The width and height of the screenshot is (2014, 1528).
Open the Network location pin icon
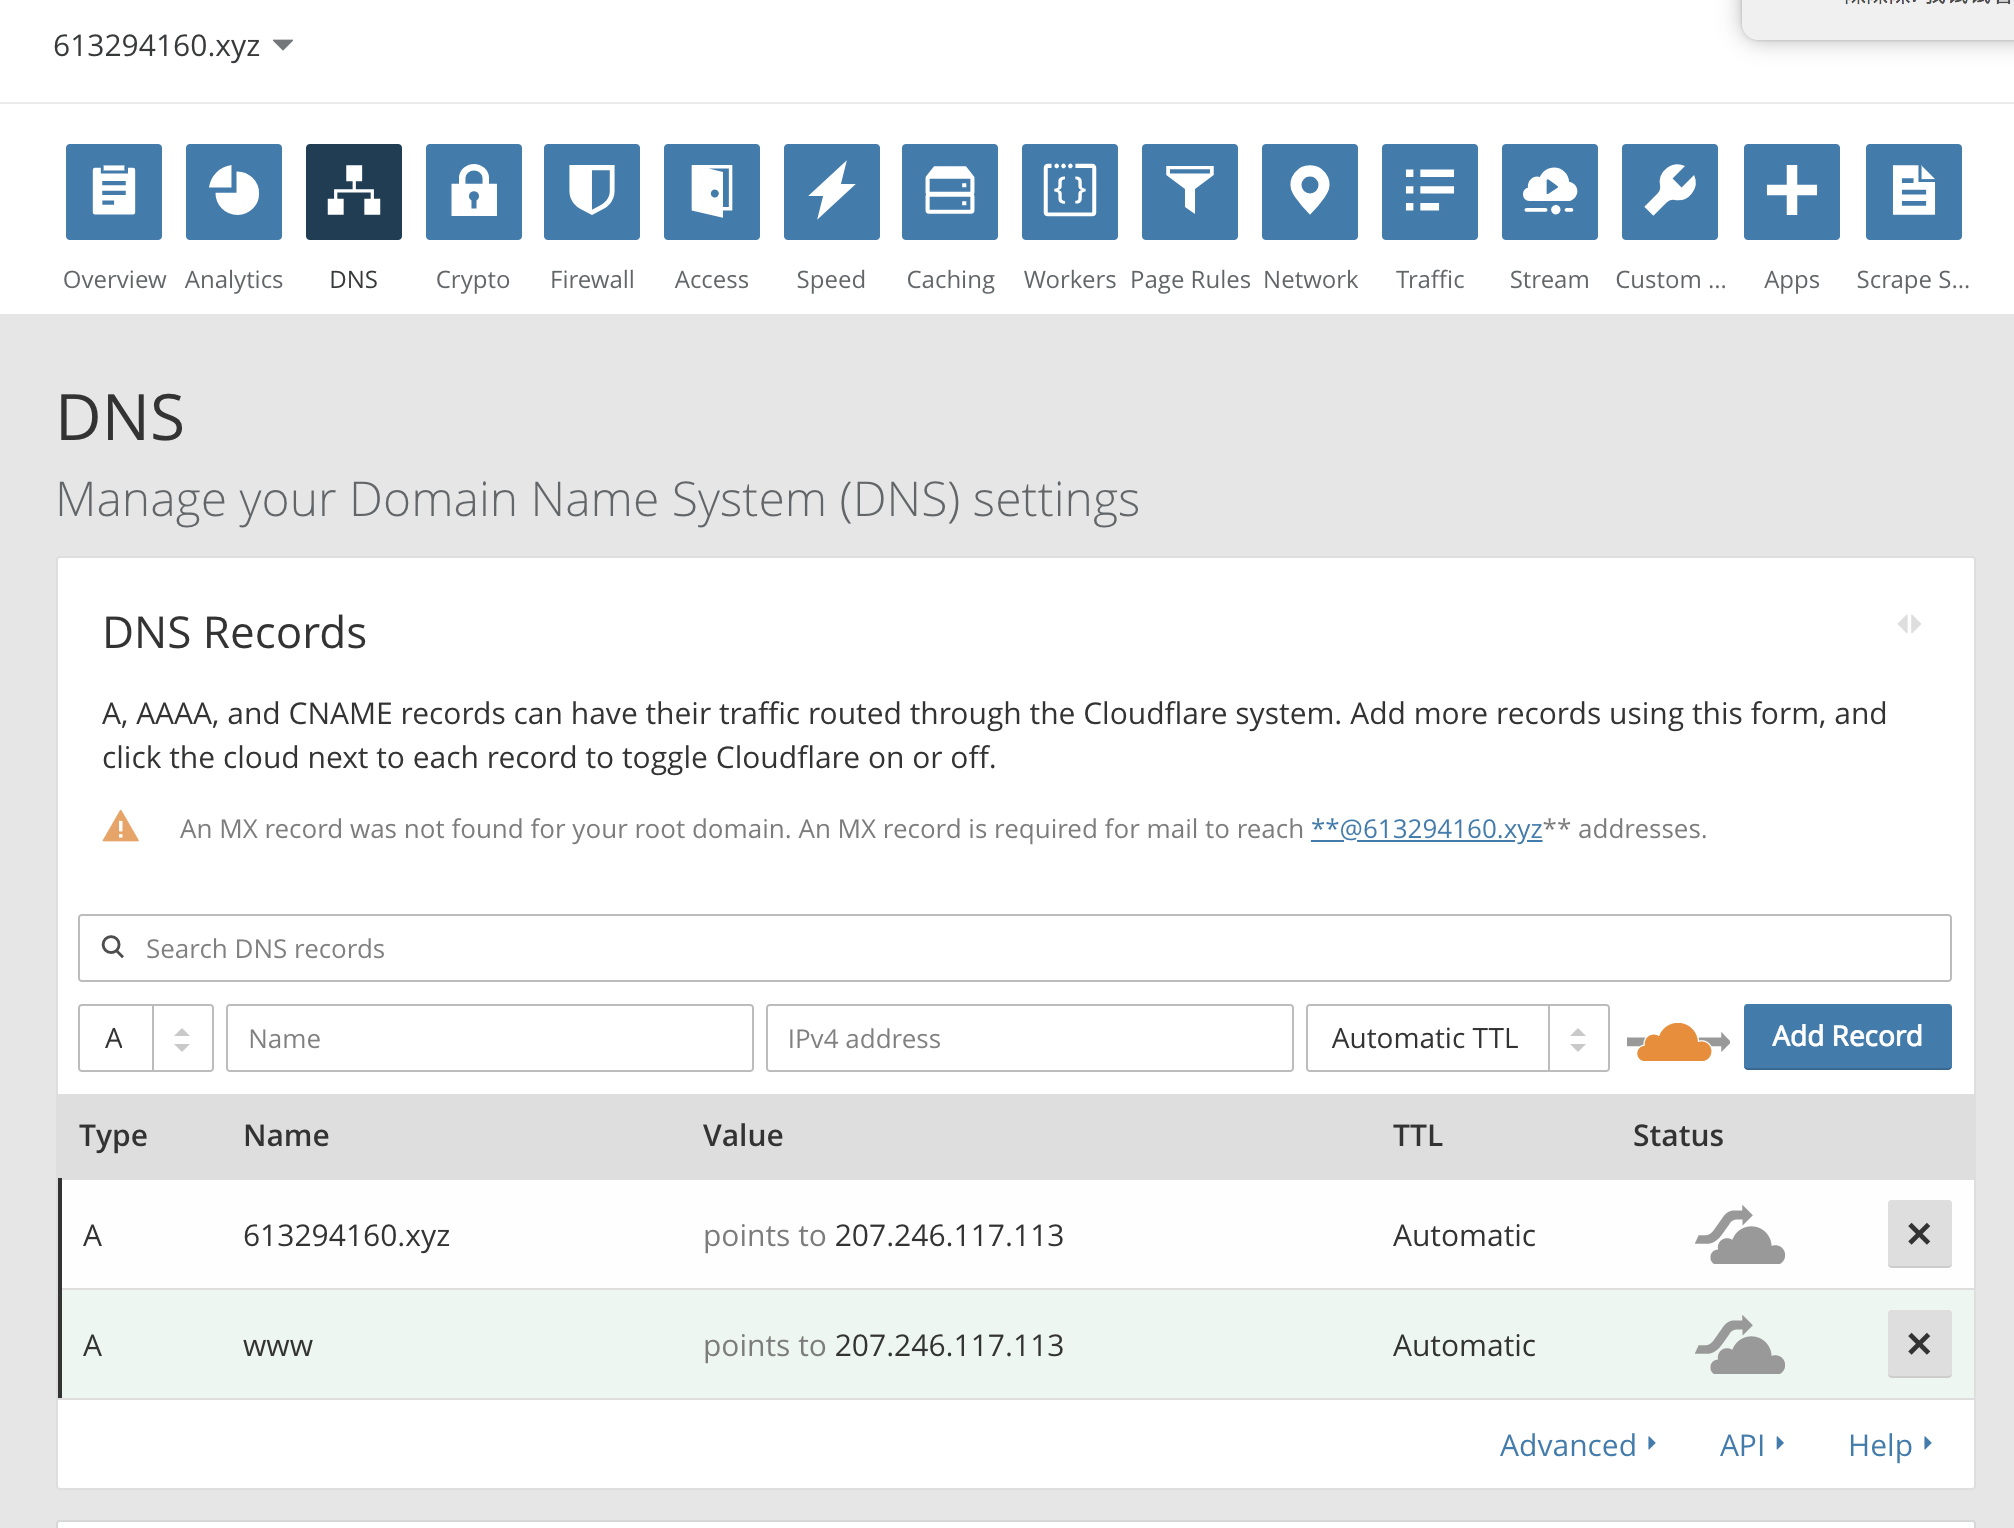point(1310,192)
